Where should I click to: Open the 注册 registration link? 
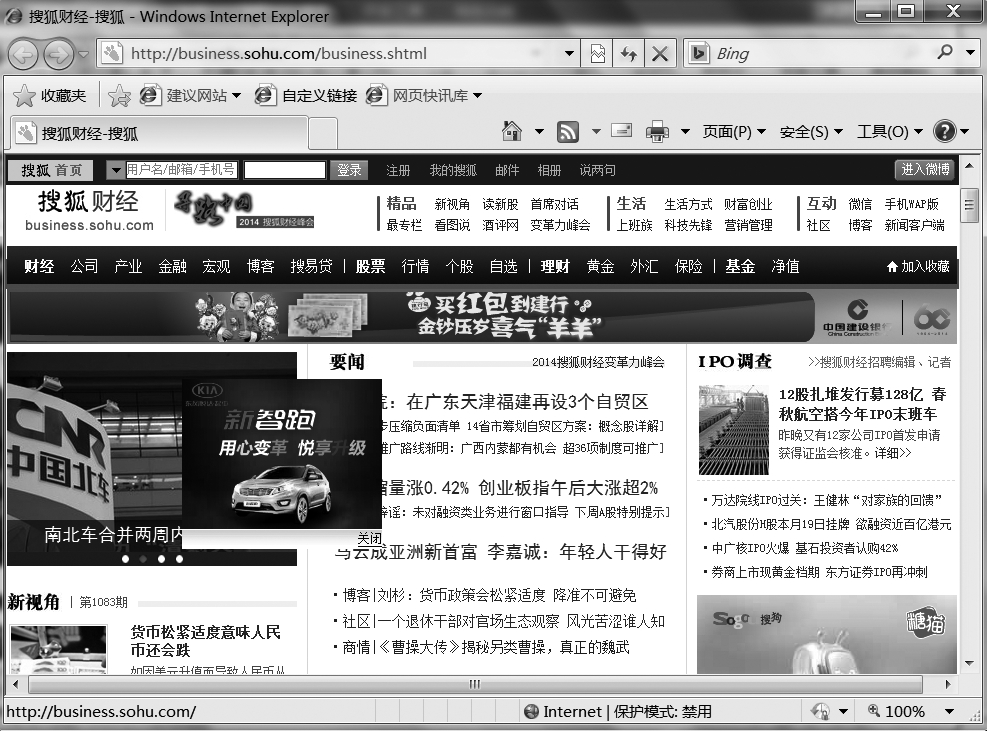(x=398, y=169)
